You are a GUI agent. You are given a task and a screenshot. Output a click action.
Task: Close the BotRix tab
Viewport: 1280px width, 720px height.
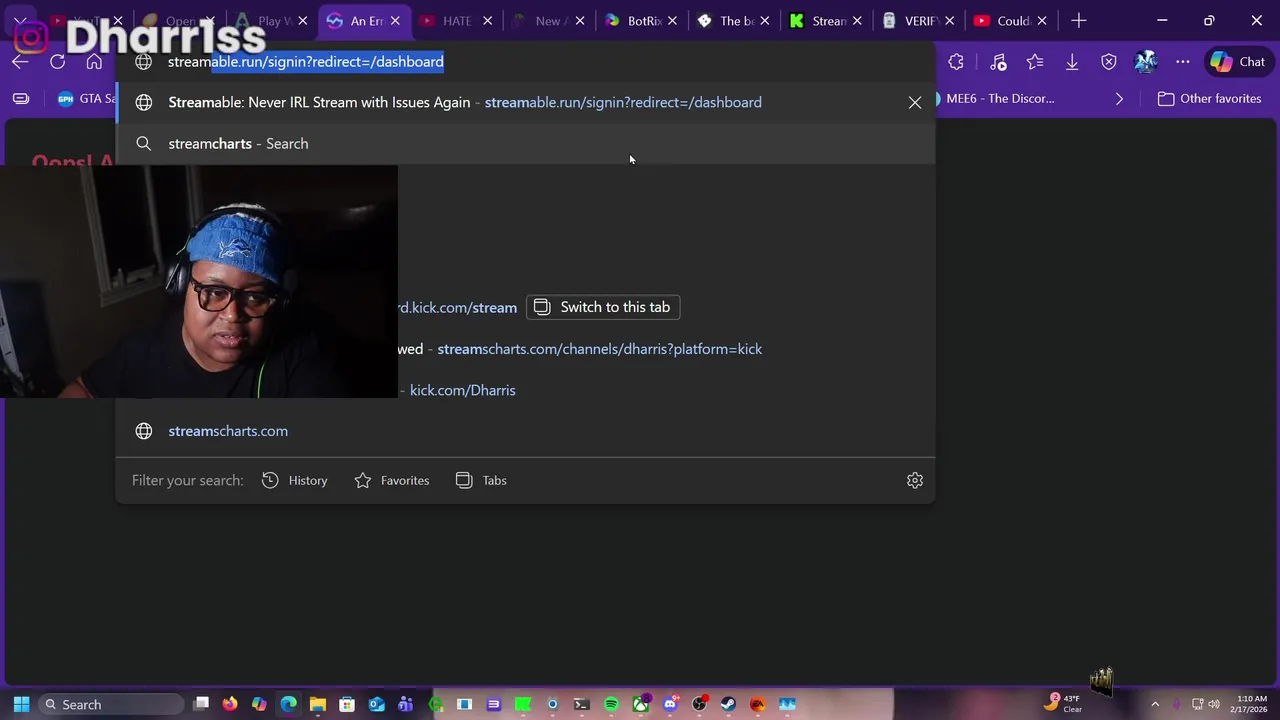672,21
